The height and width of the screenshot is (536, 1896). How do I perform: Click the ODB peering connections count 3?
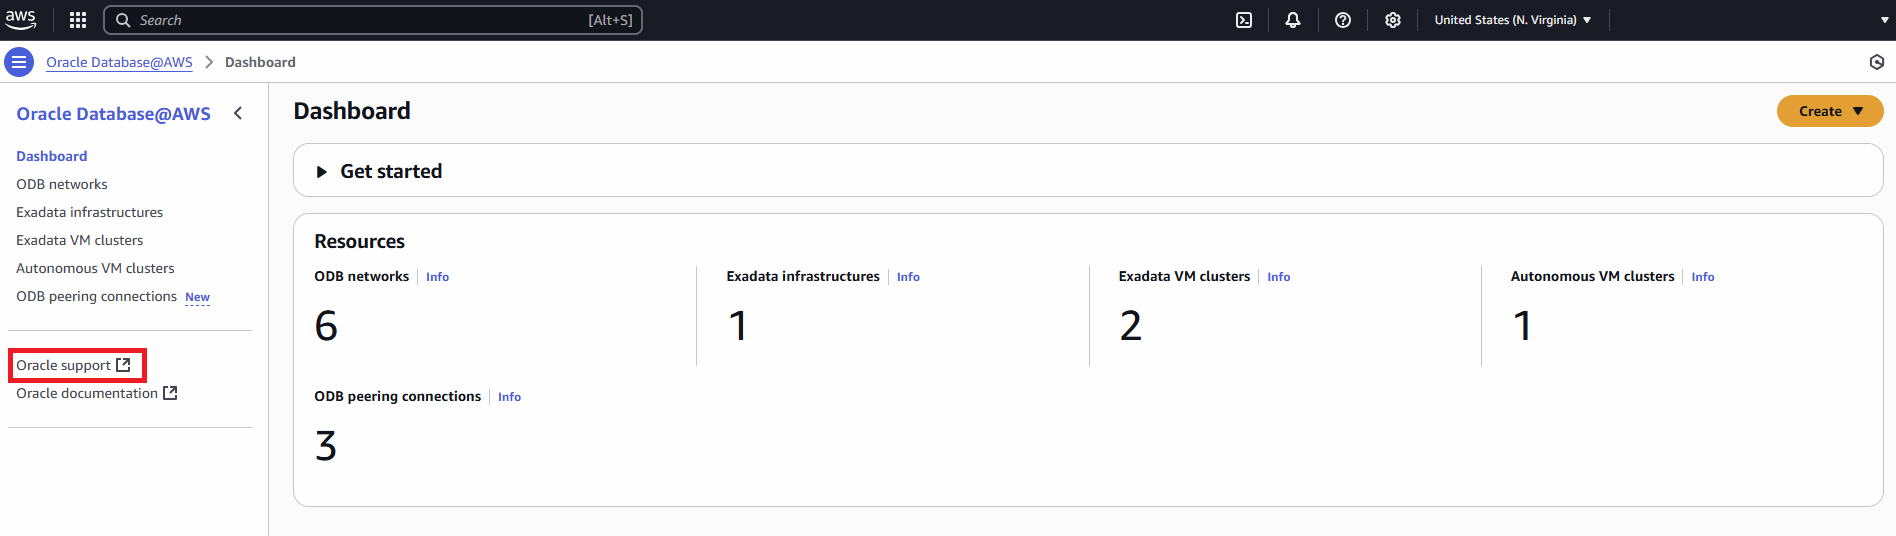(x=326, y=446)
